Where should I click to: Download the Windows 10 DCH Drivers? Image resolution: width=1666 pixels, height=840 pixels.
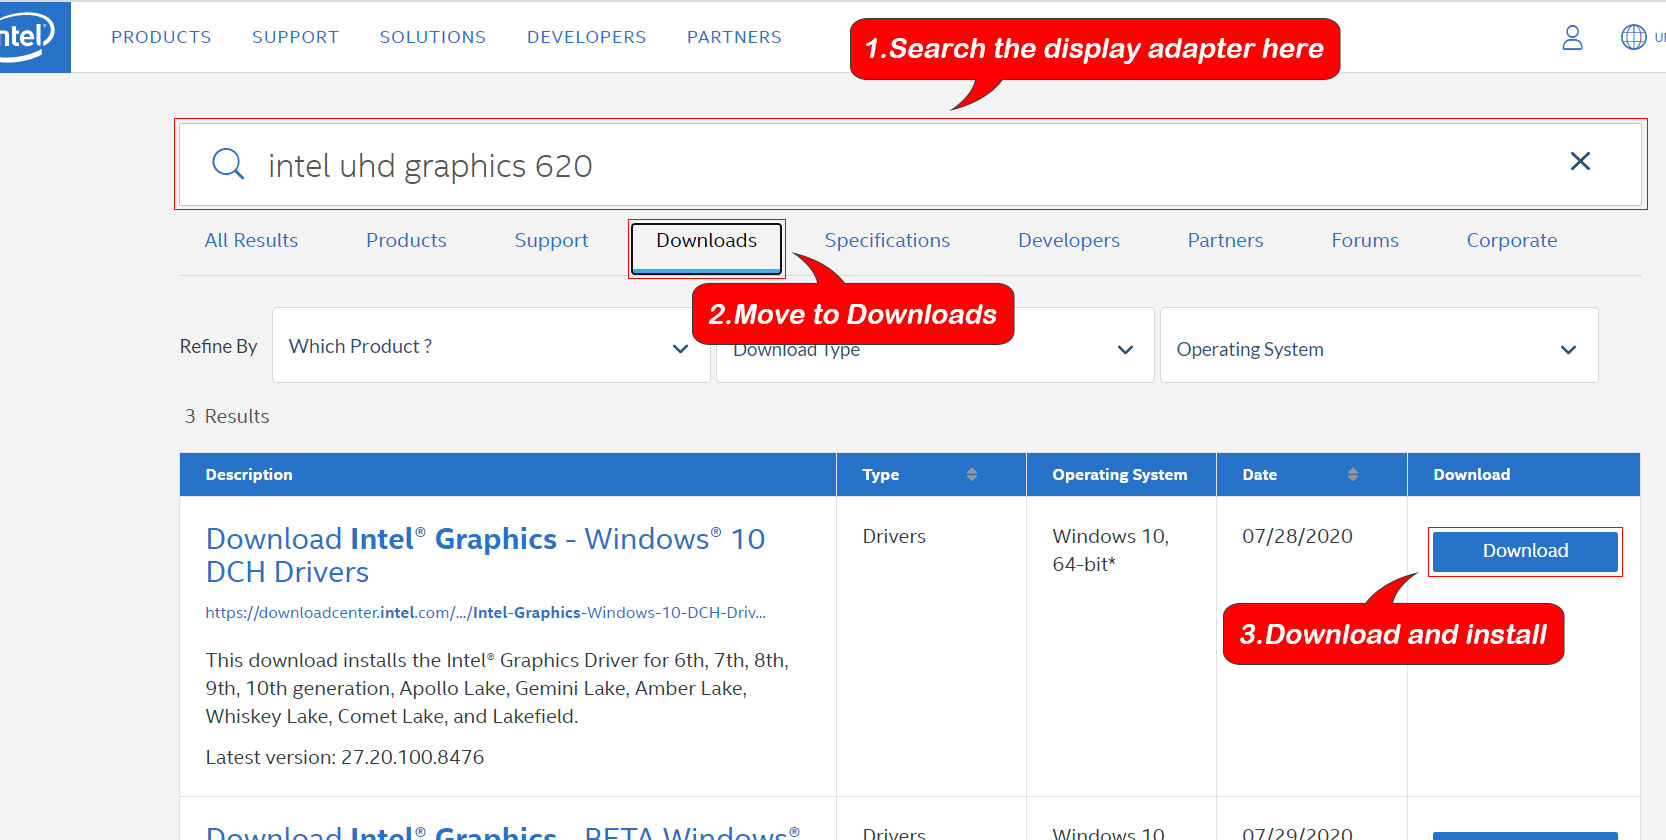pyautogui.click(x=1525, y=551)
